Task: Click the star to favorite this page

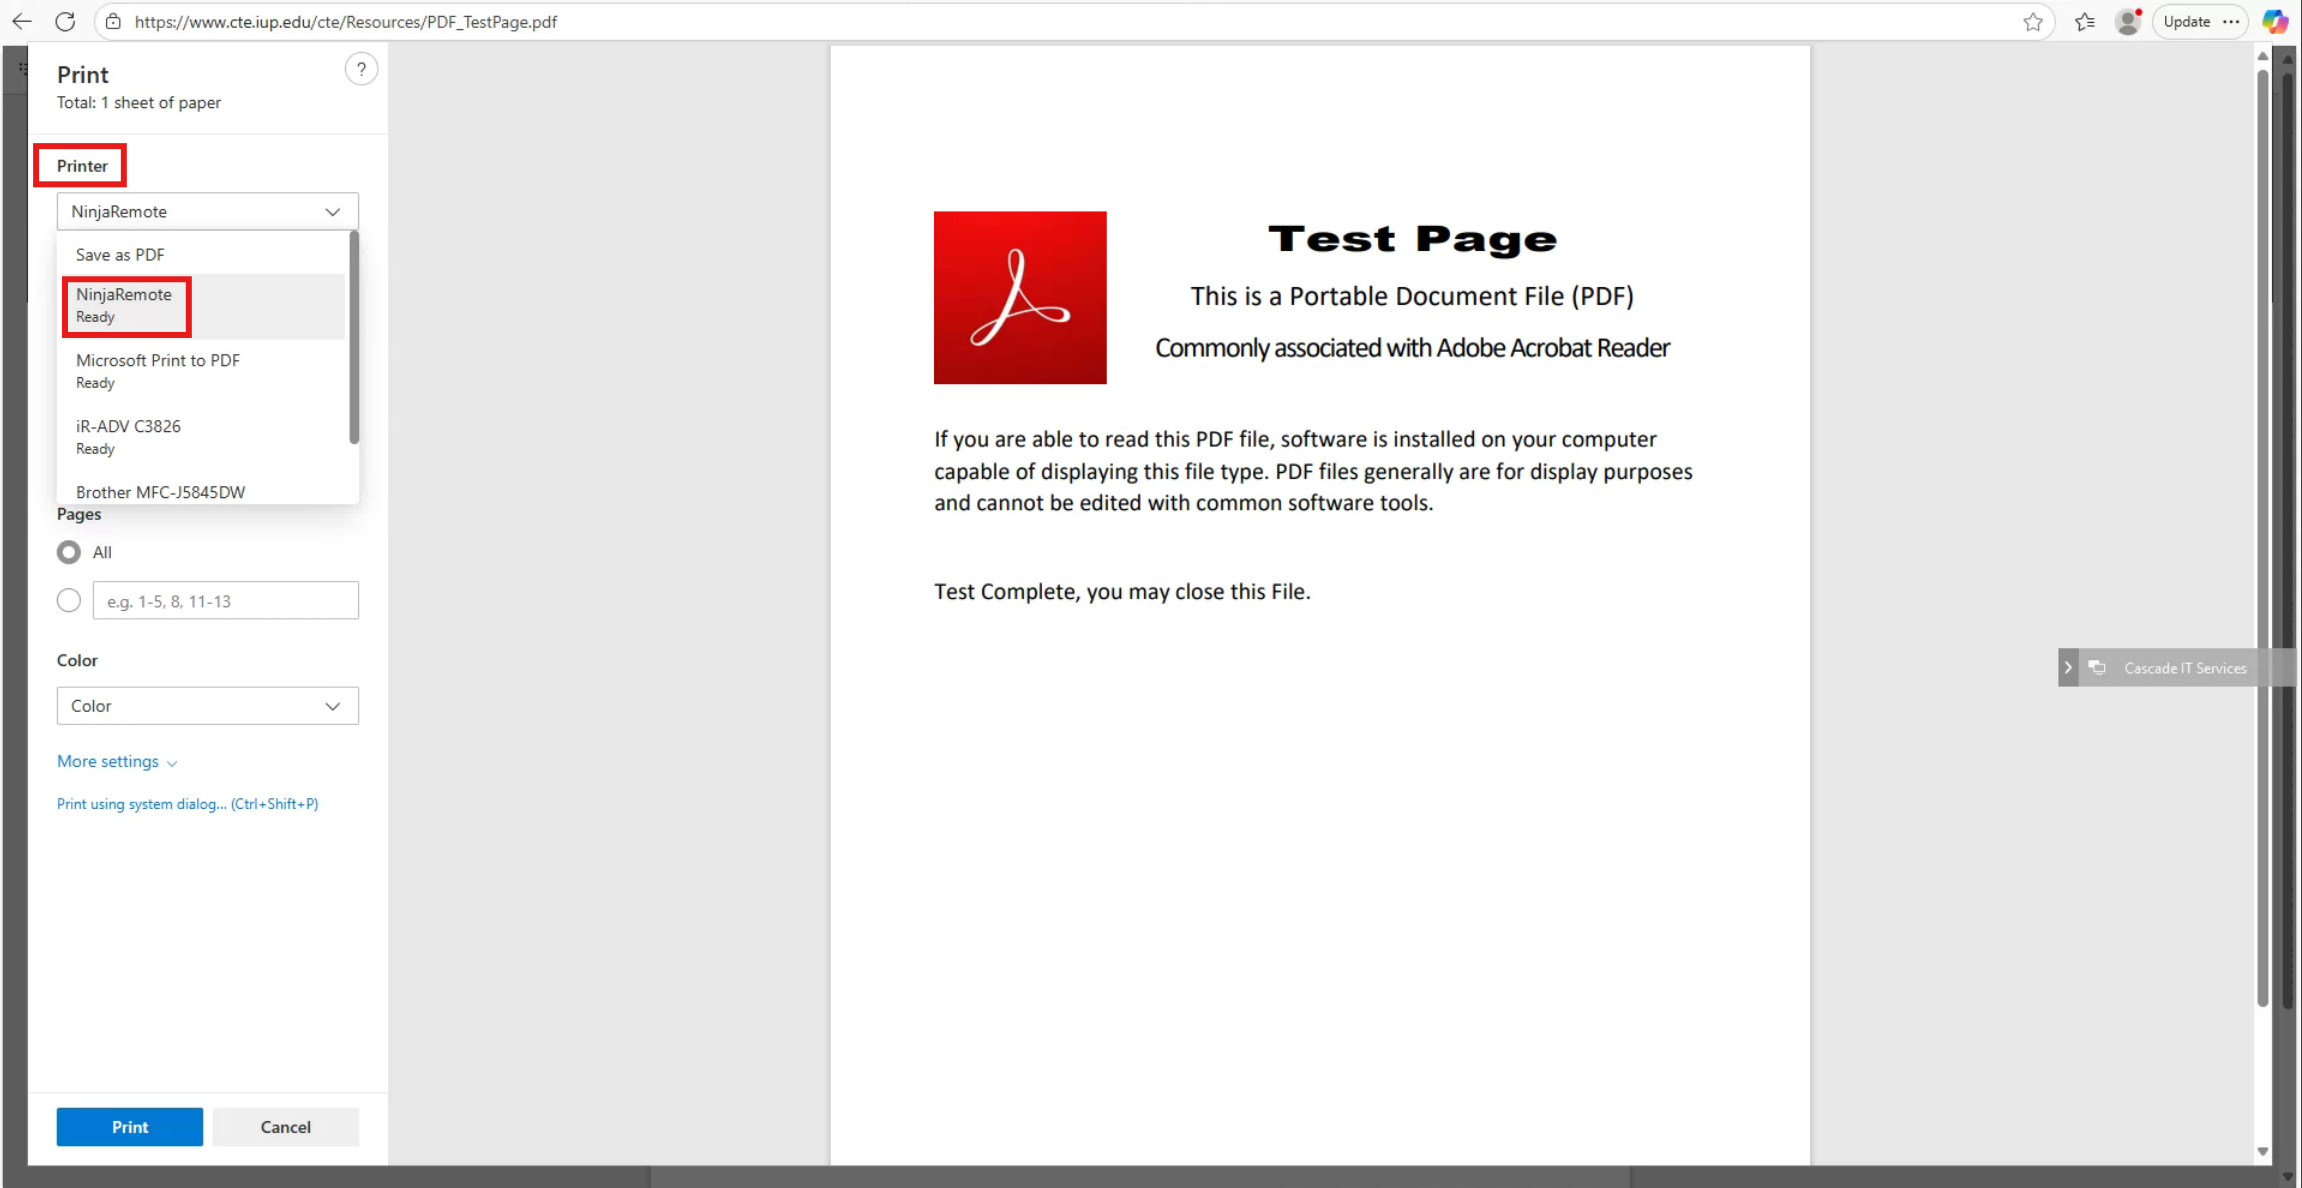Action: pyautogui.click(x=2032, y=21)
